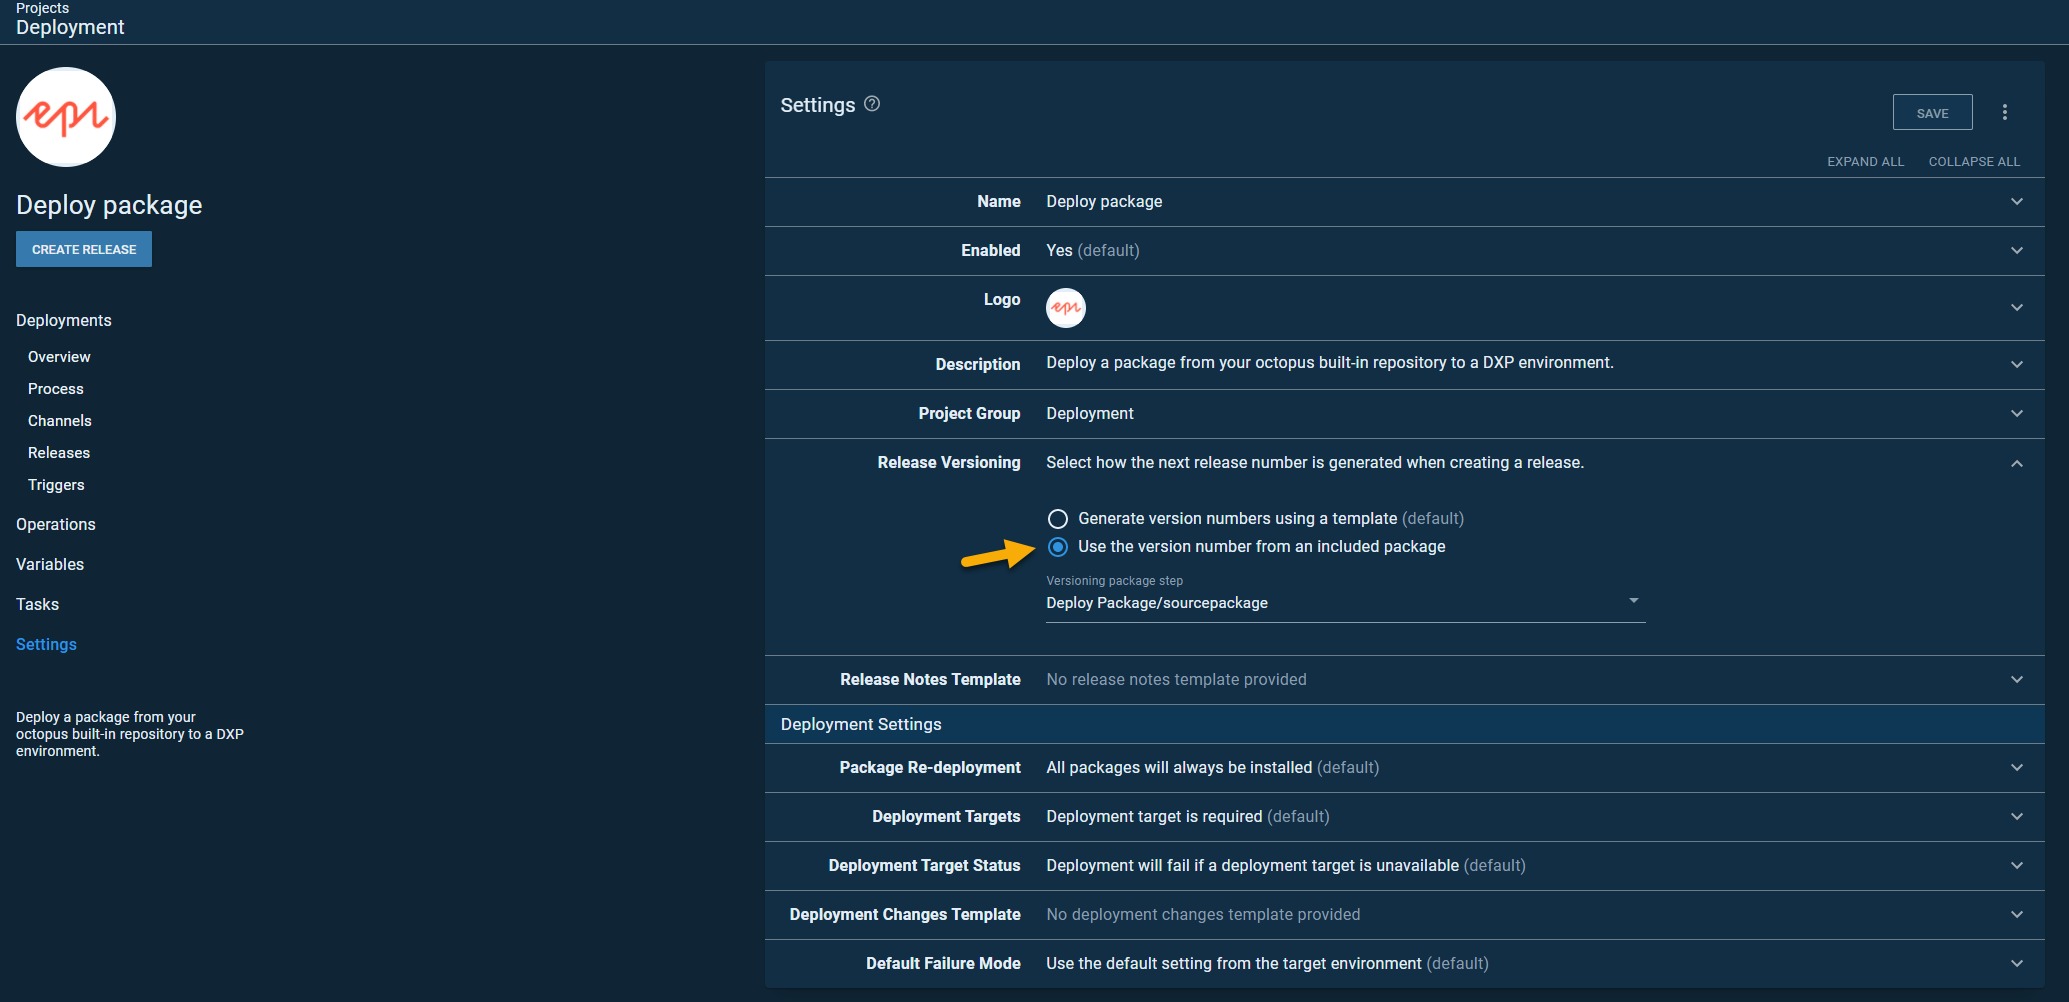Click the Create Release button
This screenshot has width=2069, height=1002.
[x=84, y=250]
